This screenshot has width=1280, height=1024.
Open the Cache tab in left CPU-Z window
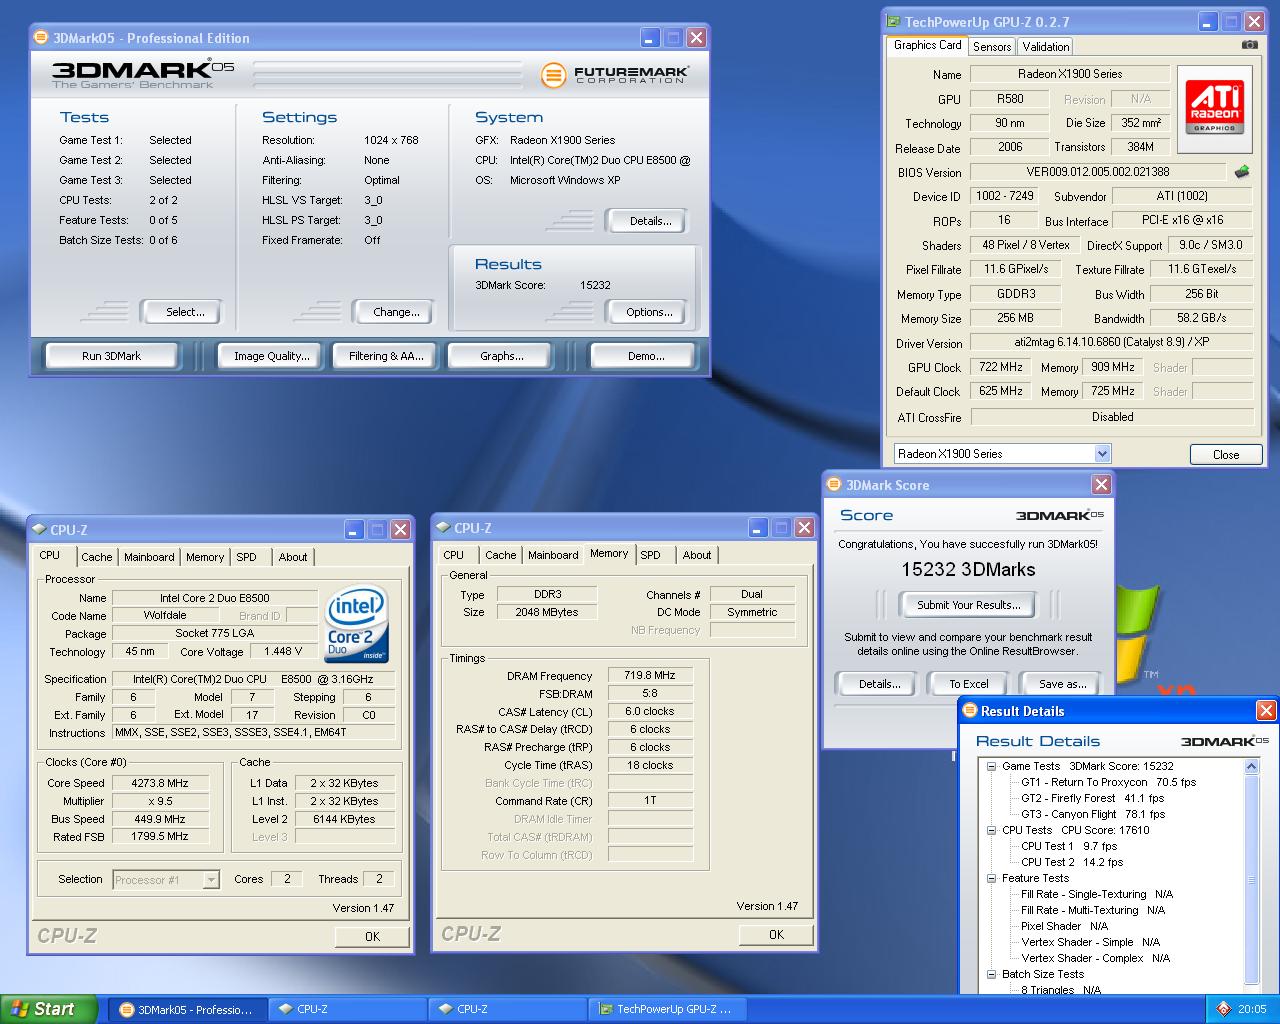[97, 558]
